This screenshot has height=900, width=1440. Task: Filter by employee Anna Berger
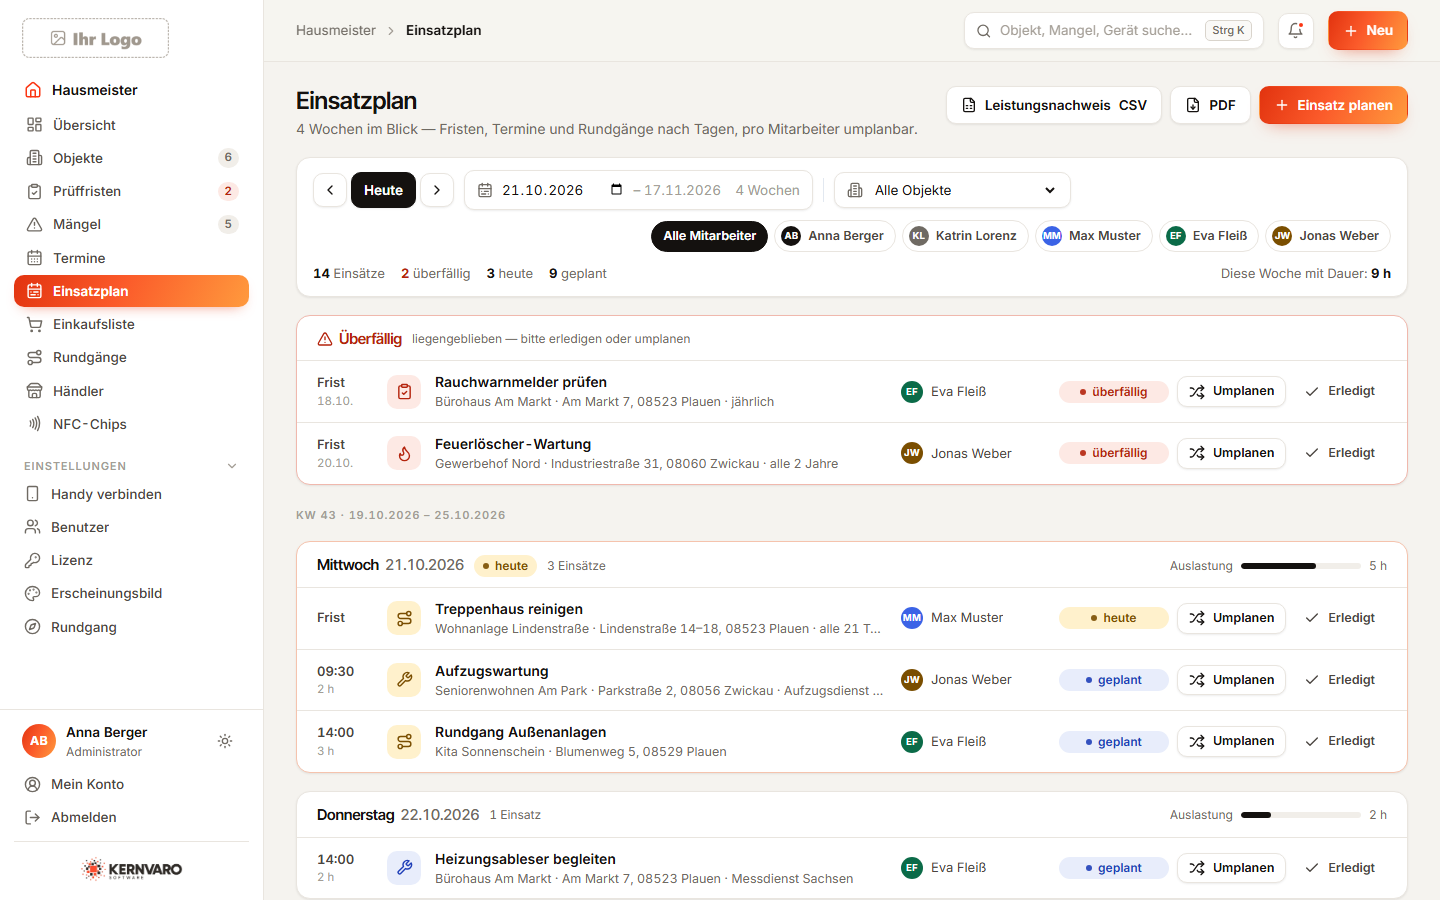(x=835, y=236)
